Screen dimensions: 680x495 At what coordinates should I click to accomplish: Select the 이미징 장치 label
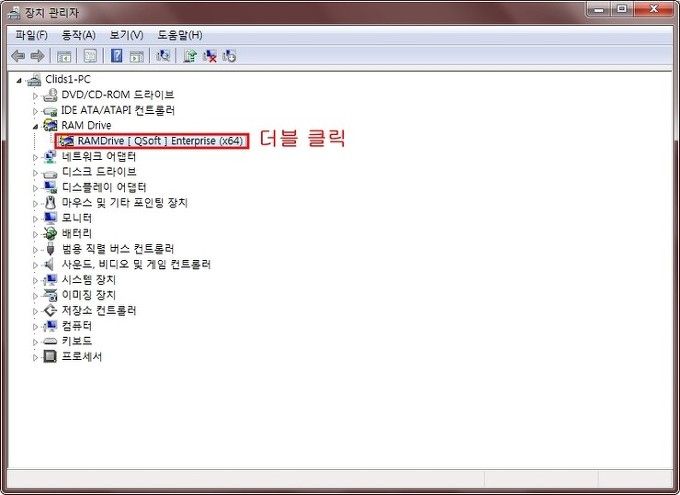coord(89,295)
